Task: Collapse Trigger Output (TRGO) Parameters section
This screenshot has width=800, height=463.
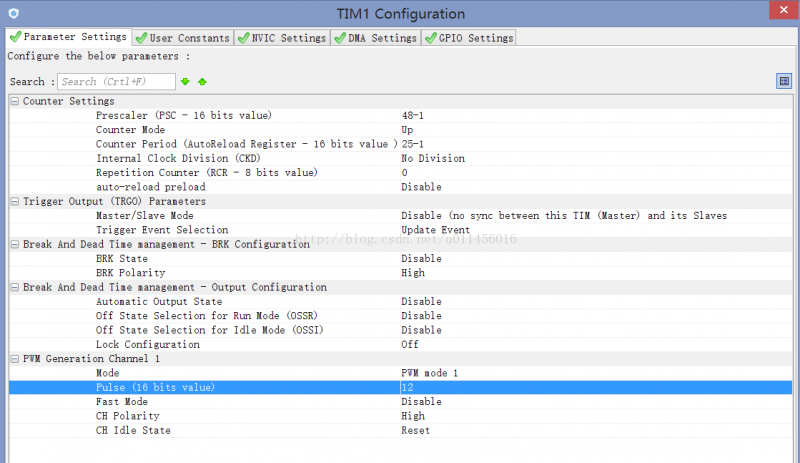Action: (15, 201)
